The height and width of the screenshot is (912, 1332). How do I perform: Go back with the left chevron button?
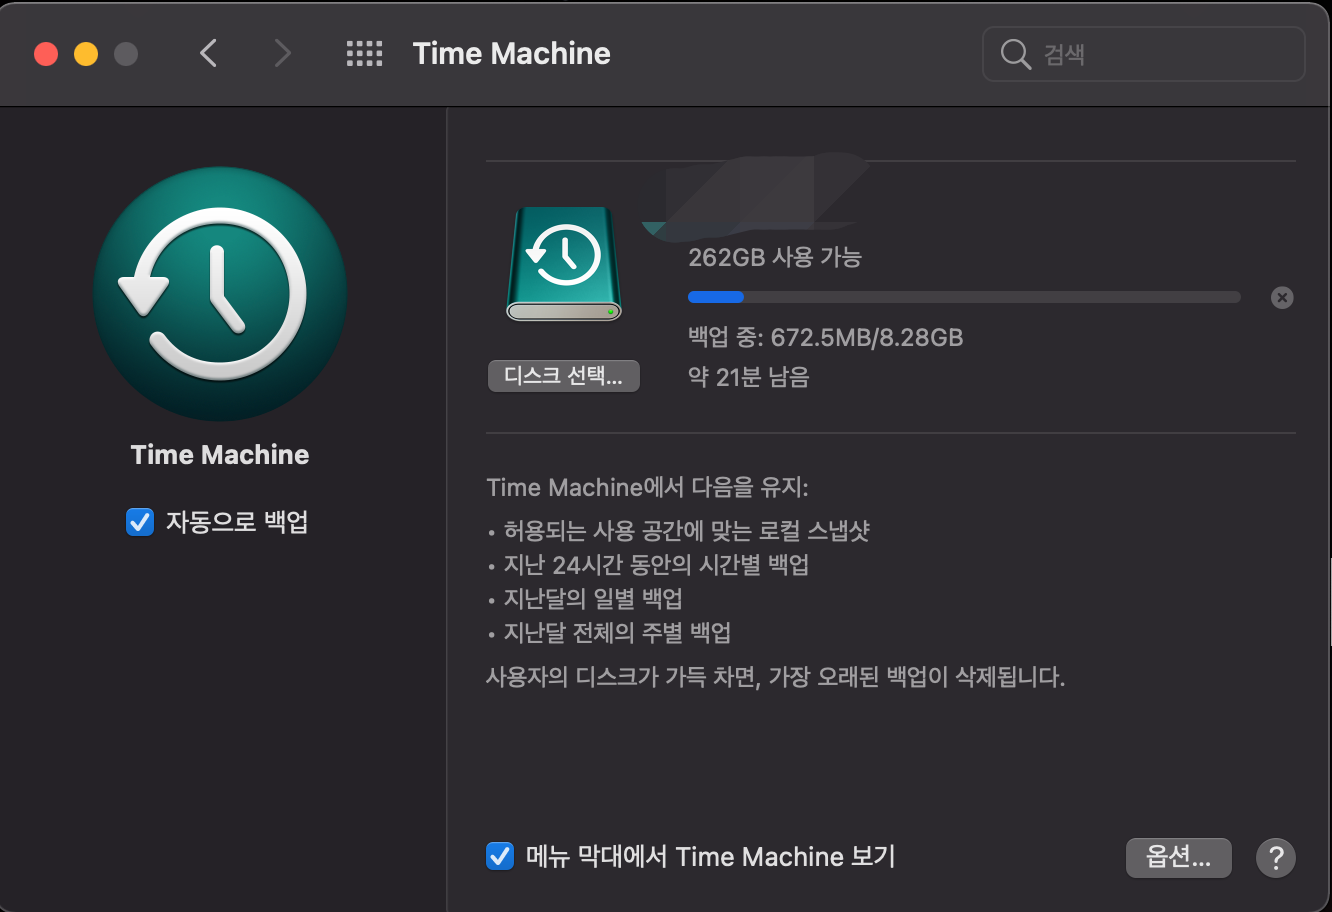208,53
